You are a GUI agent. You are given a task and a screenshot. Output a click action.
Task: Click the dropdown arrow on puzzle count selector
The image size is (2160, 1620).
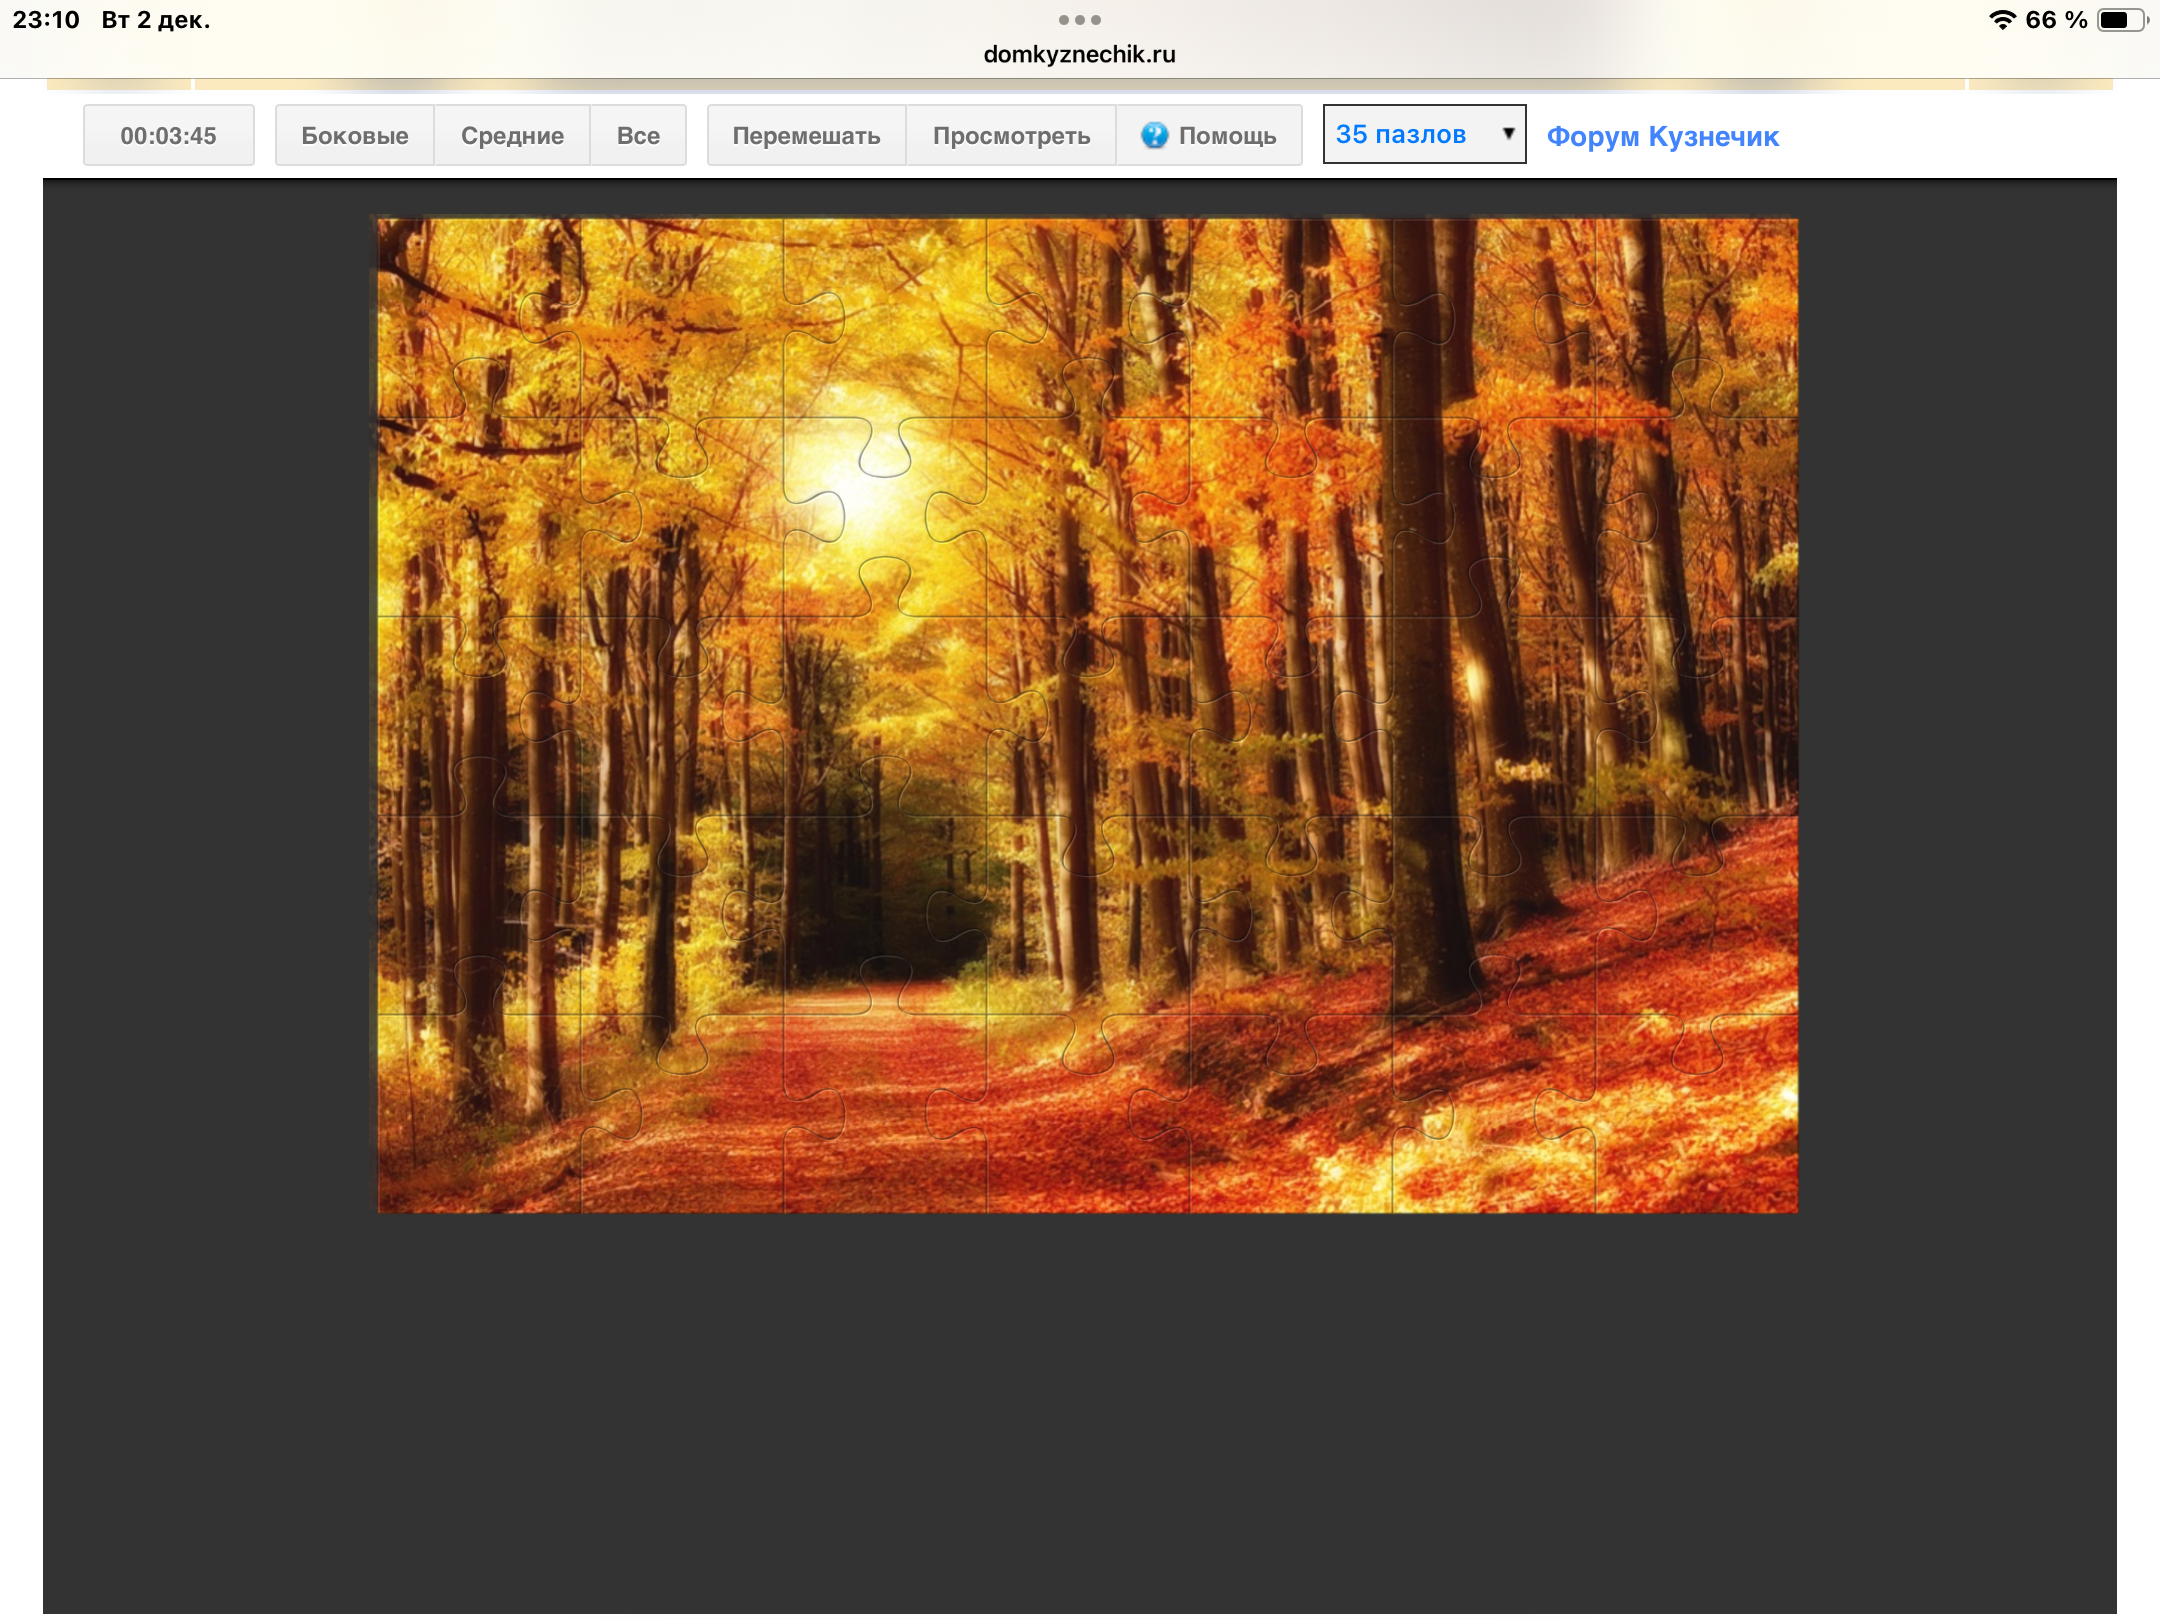coord(1507,133)
